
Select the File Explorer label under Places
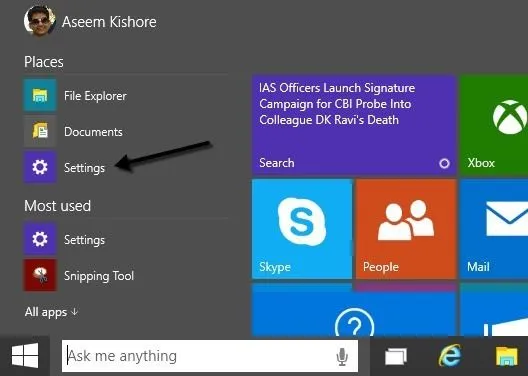[x=95, y=96]
